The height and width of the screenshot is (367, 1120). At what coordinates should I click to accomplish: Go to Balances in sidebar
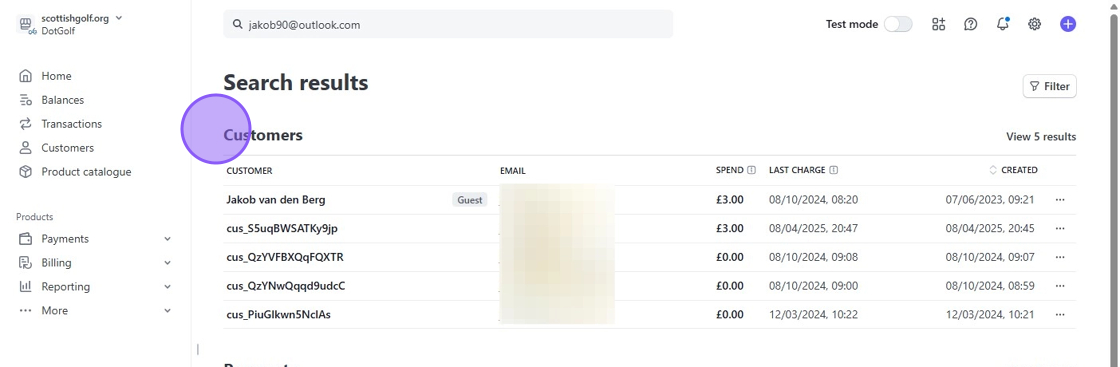click(62, 100)
